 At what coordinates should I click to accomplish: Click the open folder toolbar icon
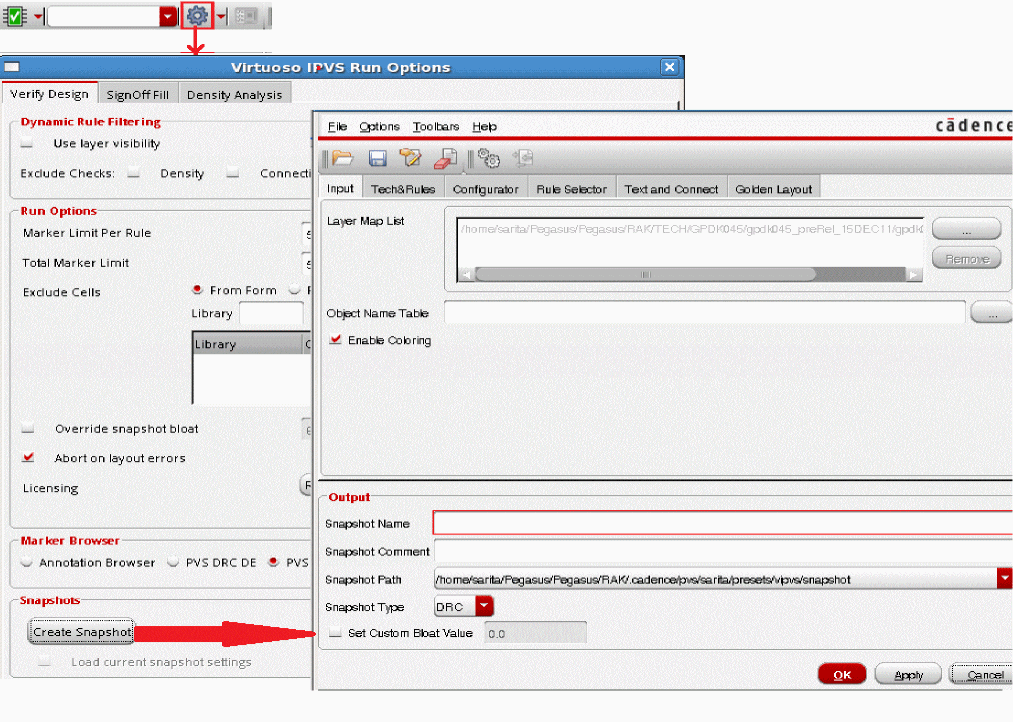coord(343,158)
